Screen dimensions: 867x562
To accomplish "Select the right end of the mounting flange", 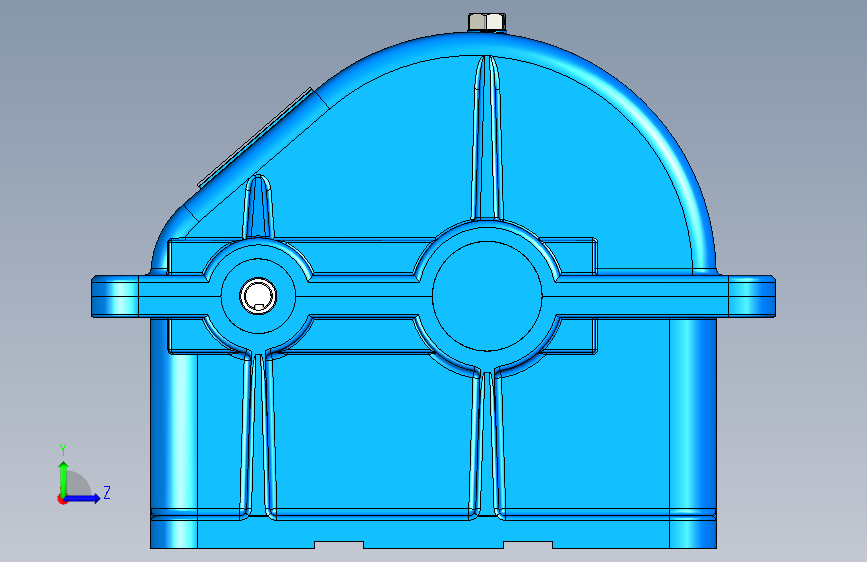I will coord(752,296).
